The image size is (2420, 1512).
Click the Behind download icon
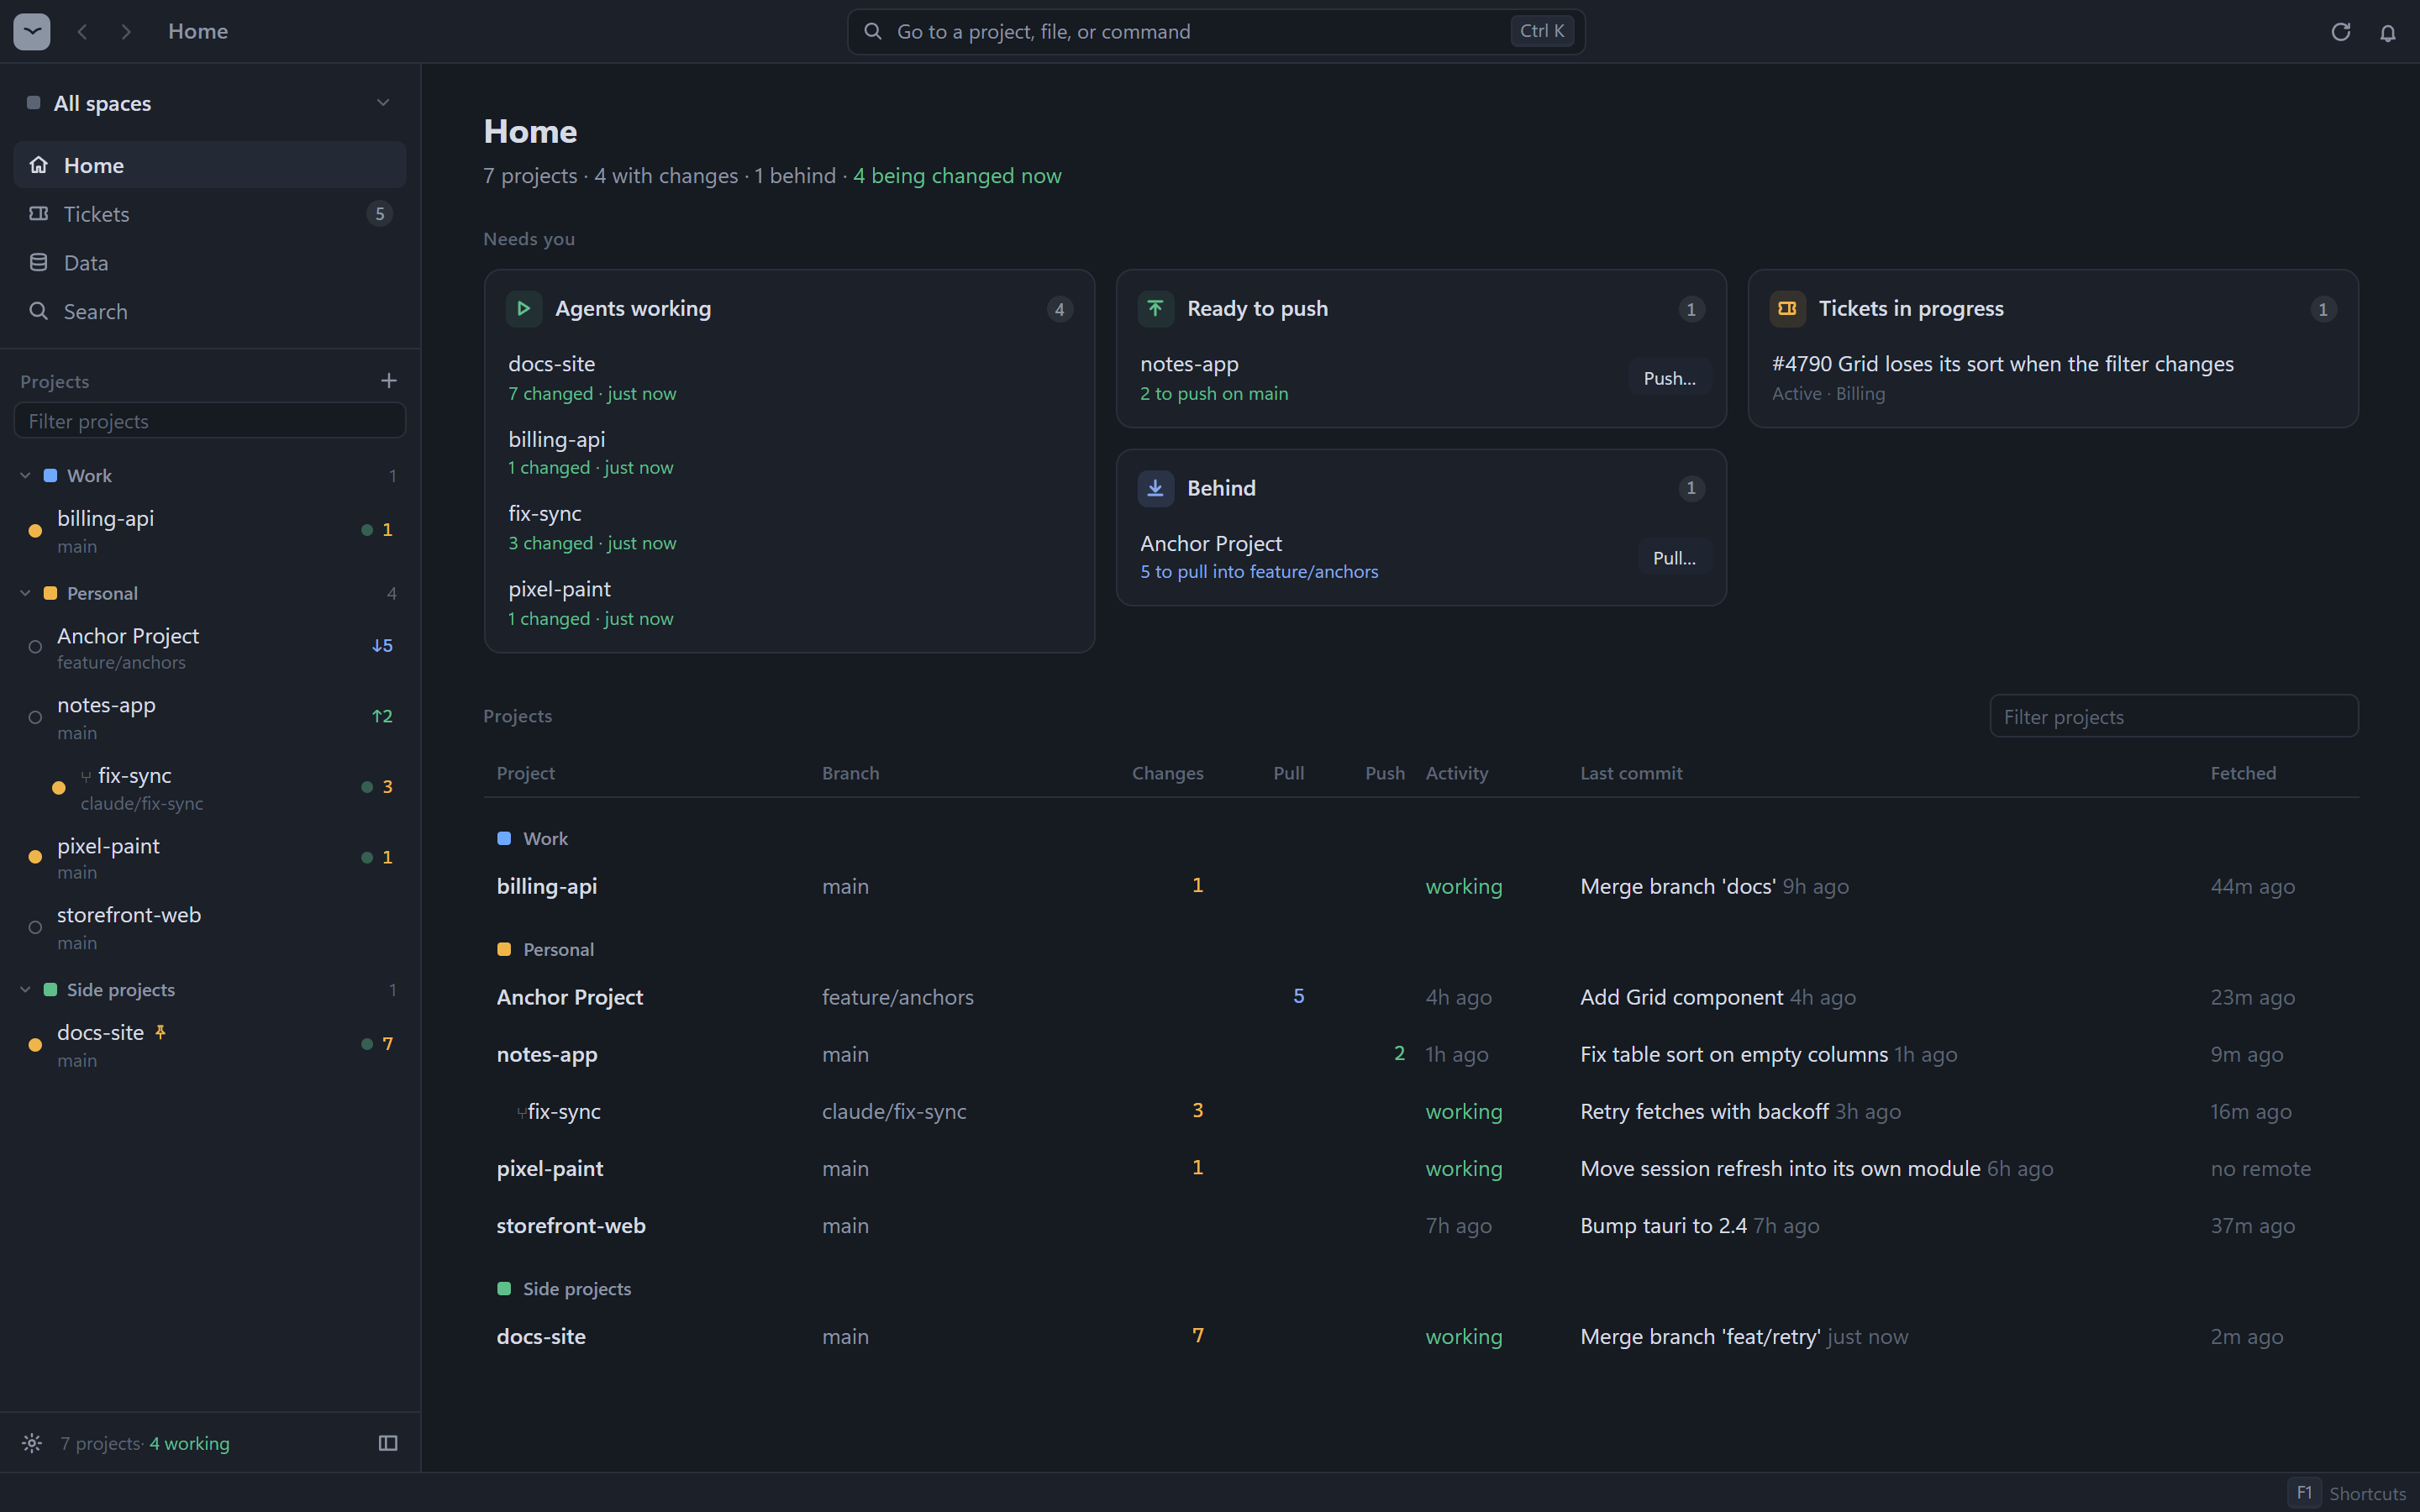click(x=1155, y=488)
